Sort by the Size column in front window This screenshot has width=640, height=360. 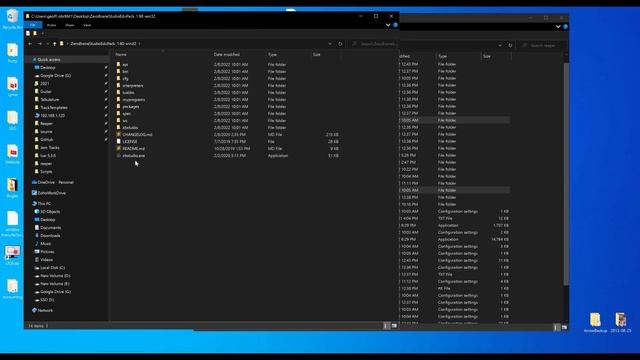(317, 54)
